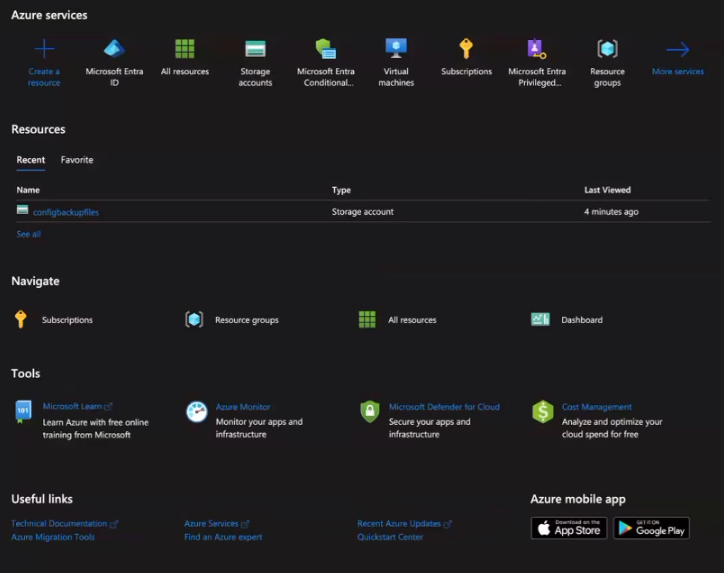The height and width of the screenshot is (573, 724).
Task: Sort resources by Last Viewed column
Action: 607,190
